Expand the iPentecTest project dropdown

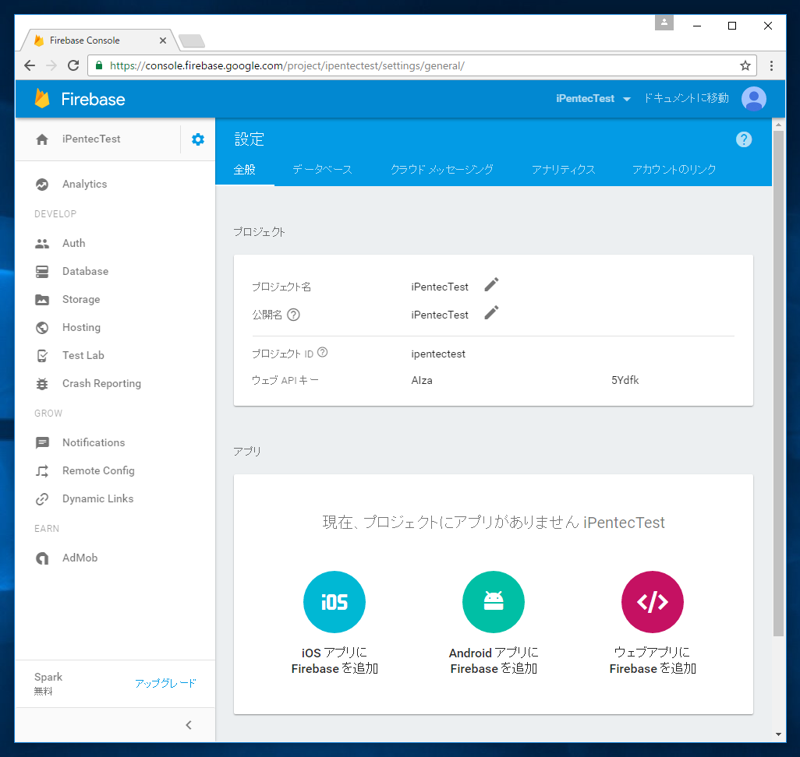coord(593,98)
